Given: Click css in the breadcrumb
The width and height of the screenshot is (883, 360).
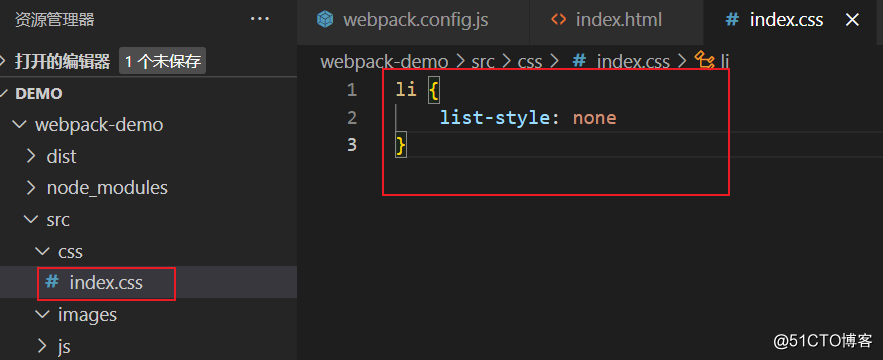Looking at the screenshot, I should click(530, 61).
